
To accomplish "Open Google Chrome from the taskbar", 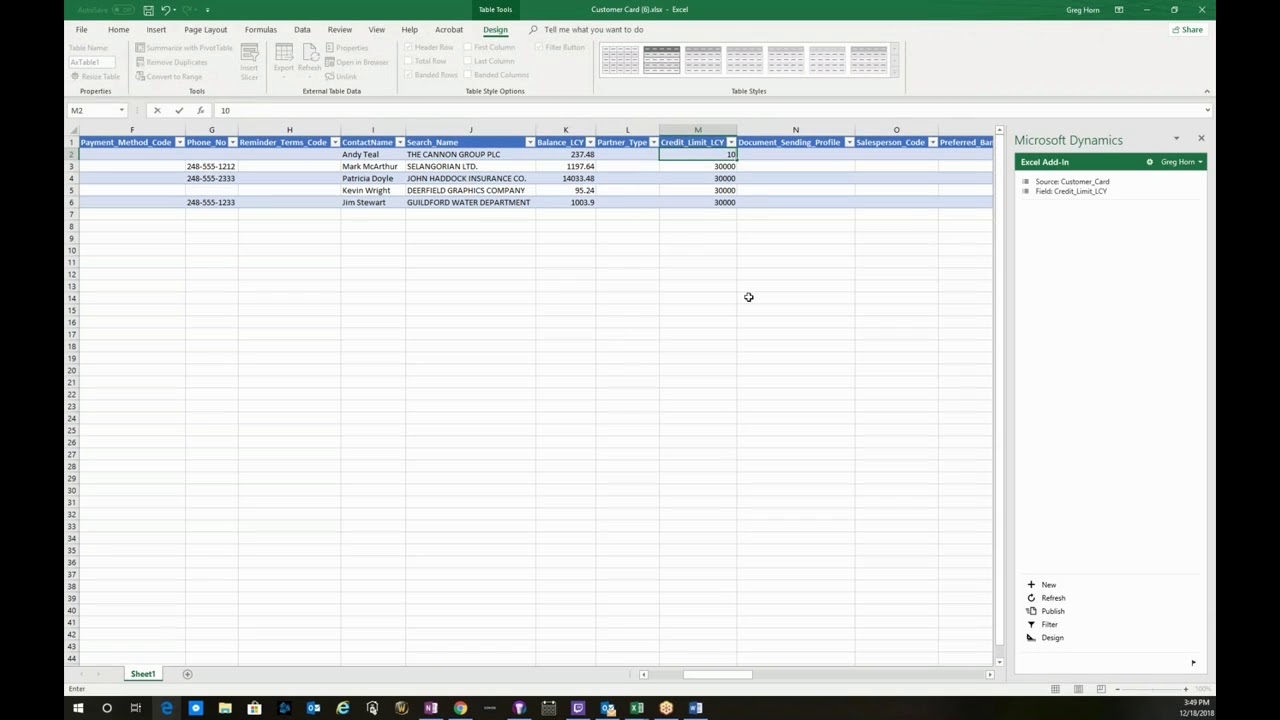I will [x=460, y=708].
